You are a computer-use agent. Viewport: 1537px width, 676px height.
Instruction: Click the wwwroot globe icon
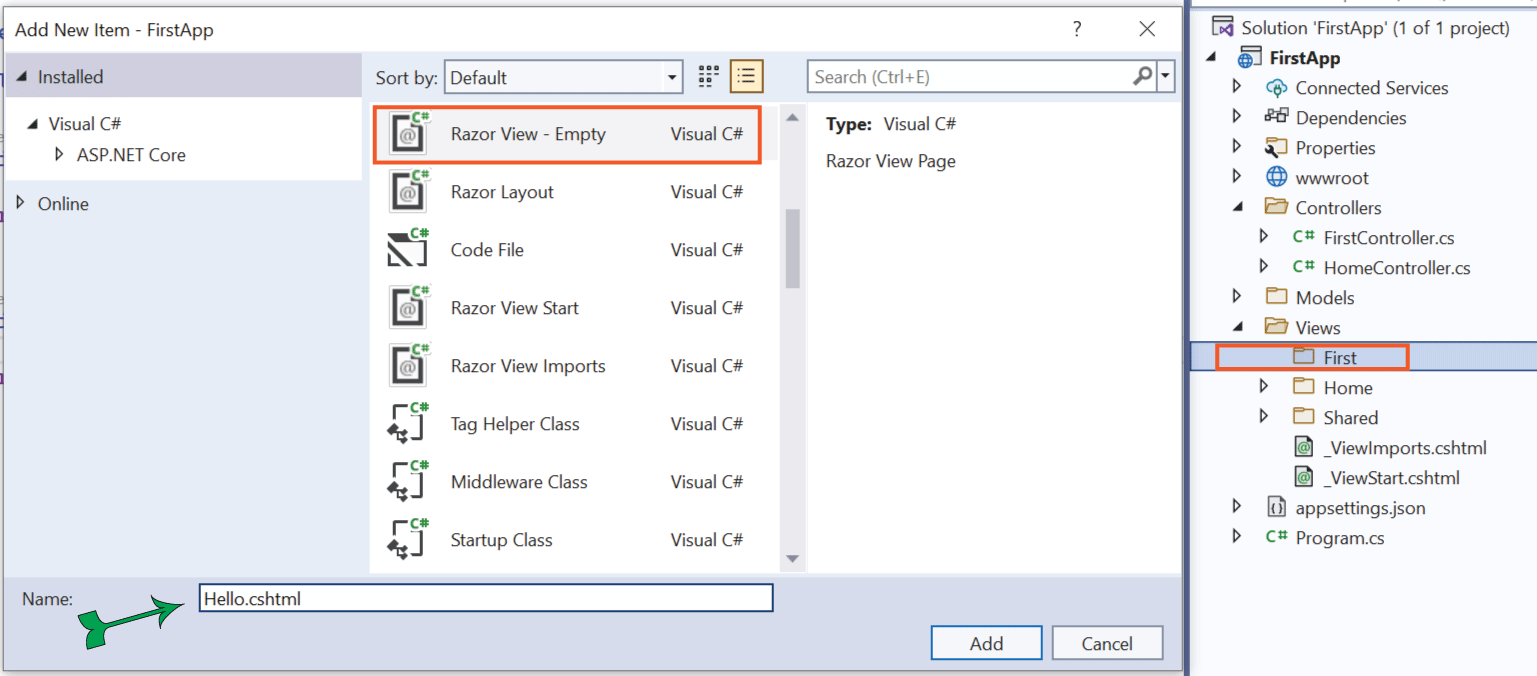point(1276,178)
